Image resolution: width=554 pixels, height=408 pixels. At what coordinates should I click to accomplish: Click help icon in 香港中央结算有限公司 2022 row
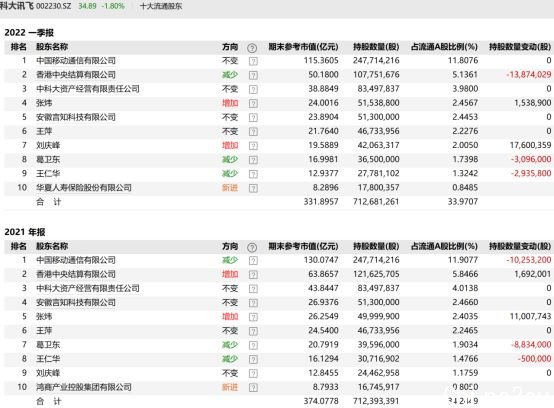(x=253, y=75)
